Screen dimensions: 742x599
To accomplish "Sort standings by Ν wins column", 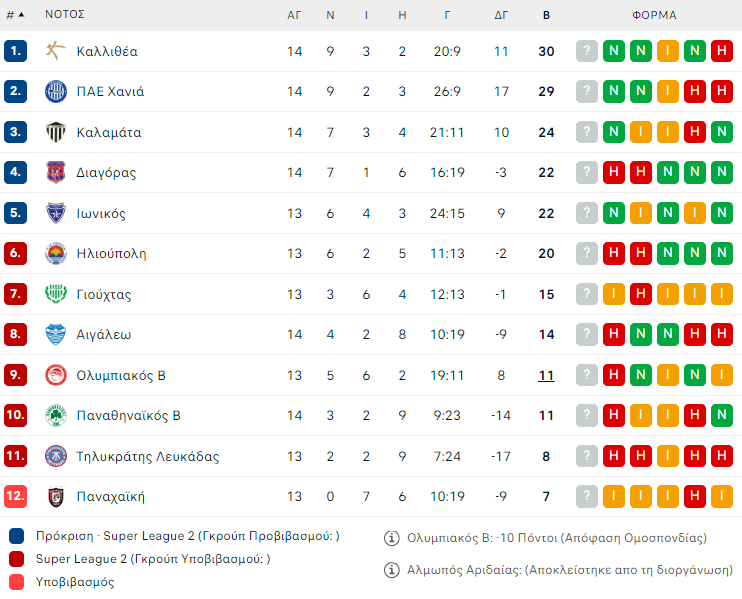I will [x=330, y=15].
